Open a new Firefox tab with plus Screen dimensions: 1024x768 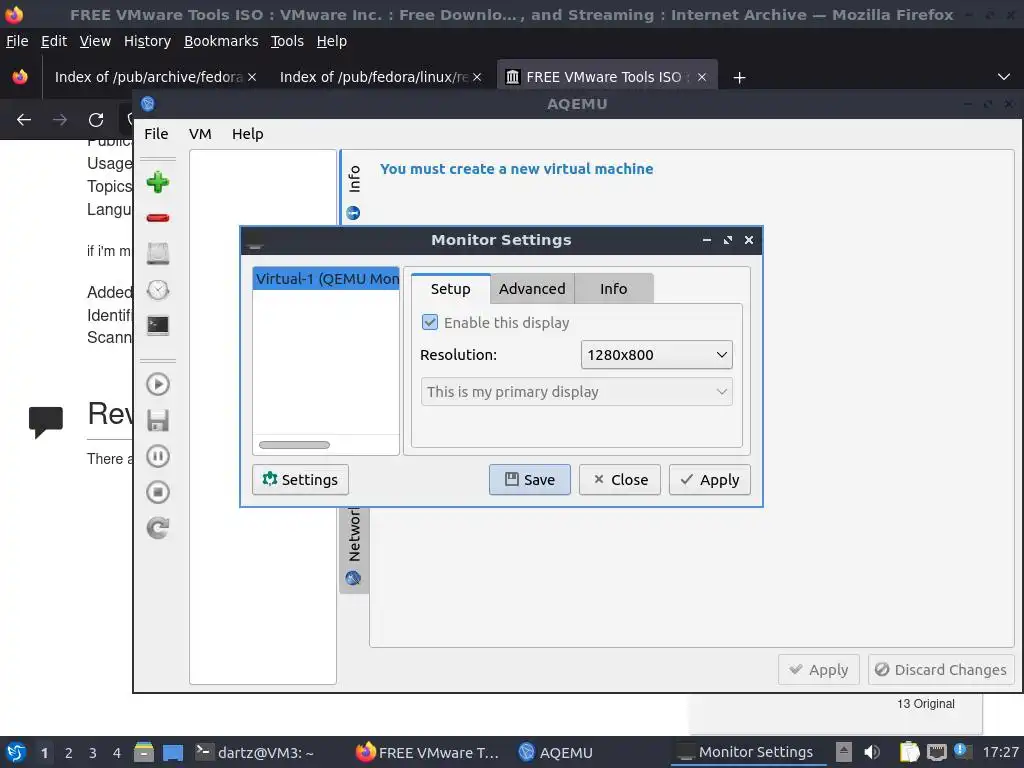pyautogui.click(x=739, y=78)
